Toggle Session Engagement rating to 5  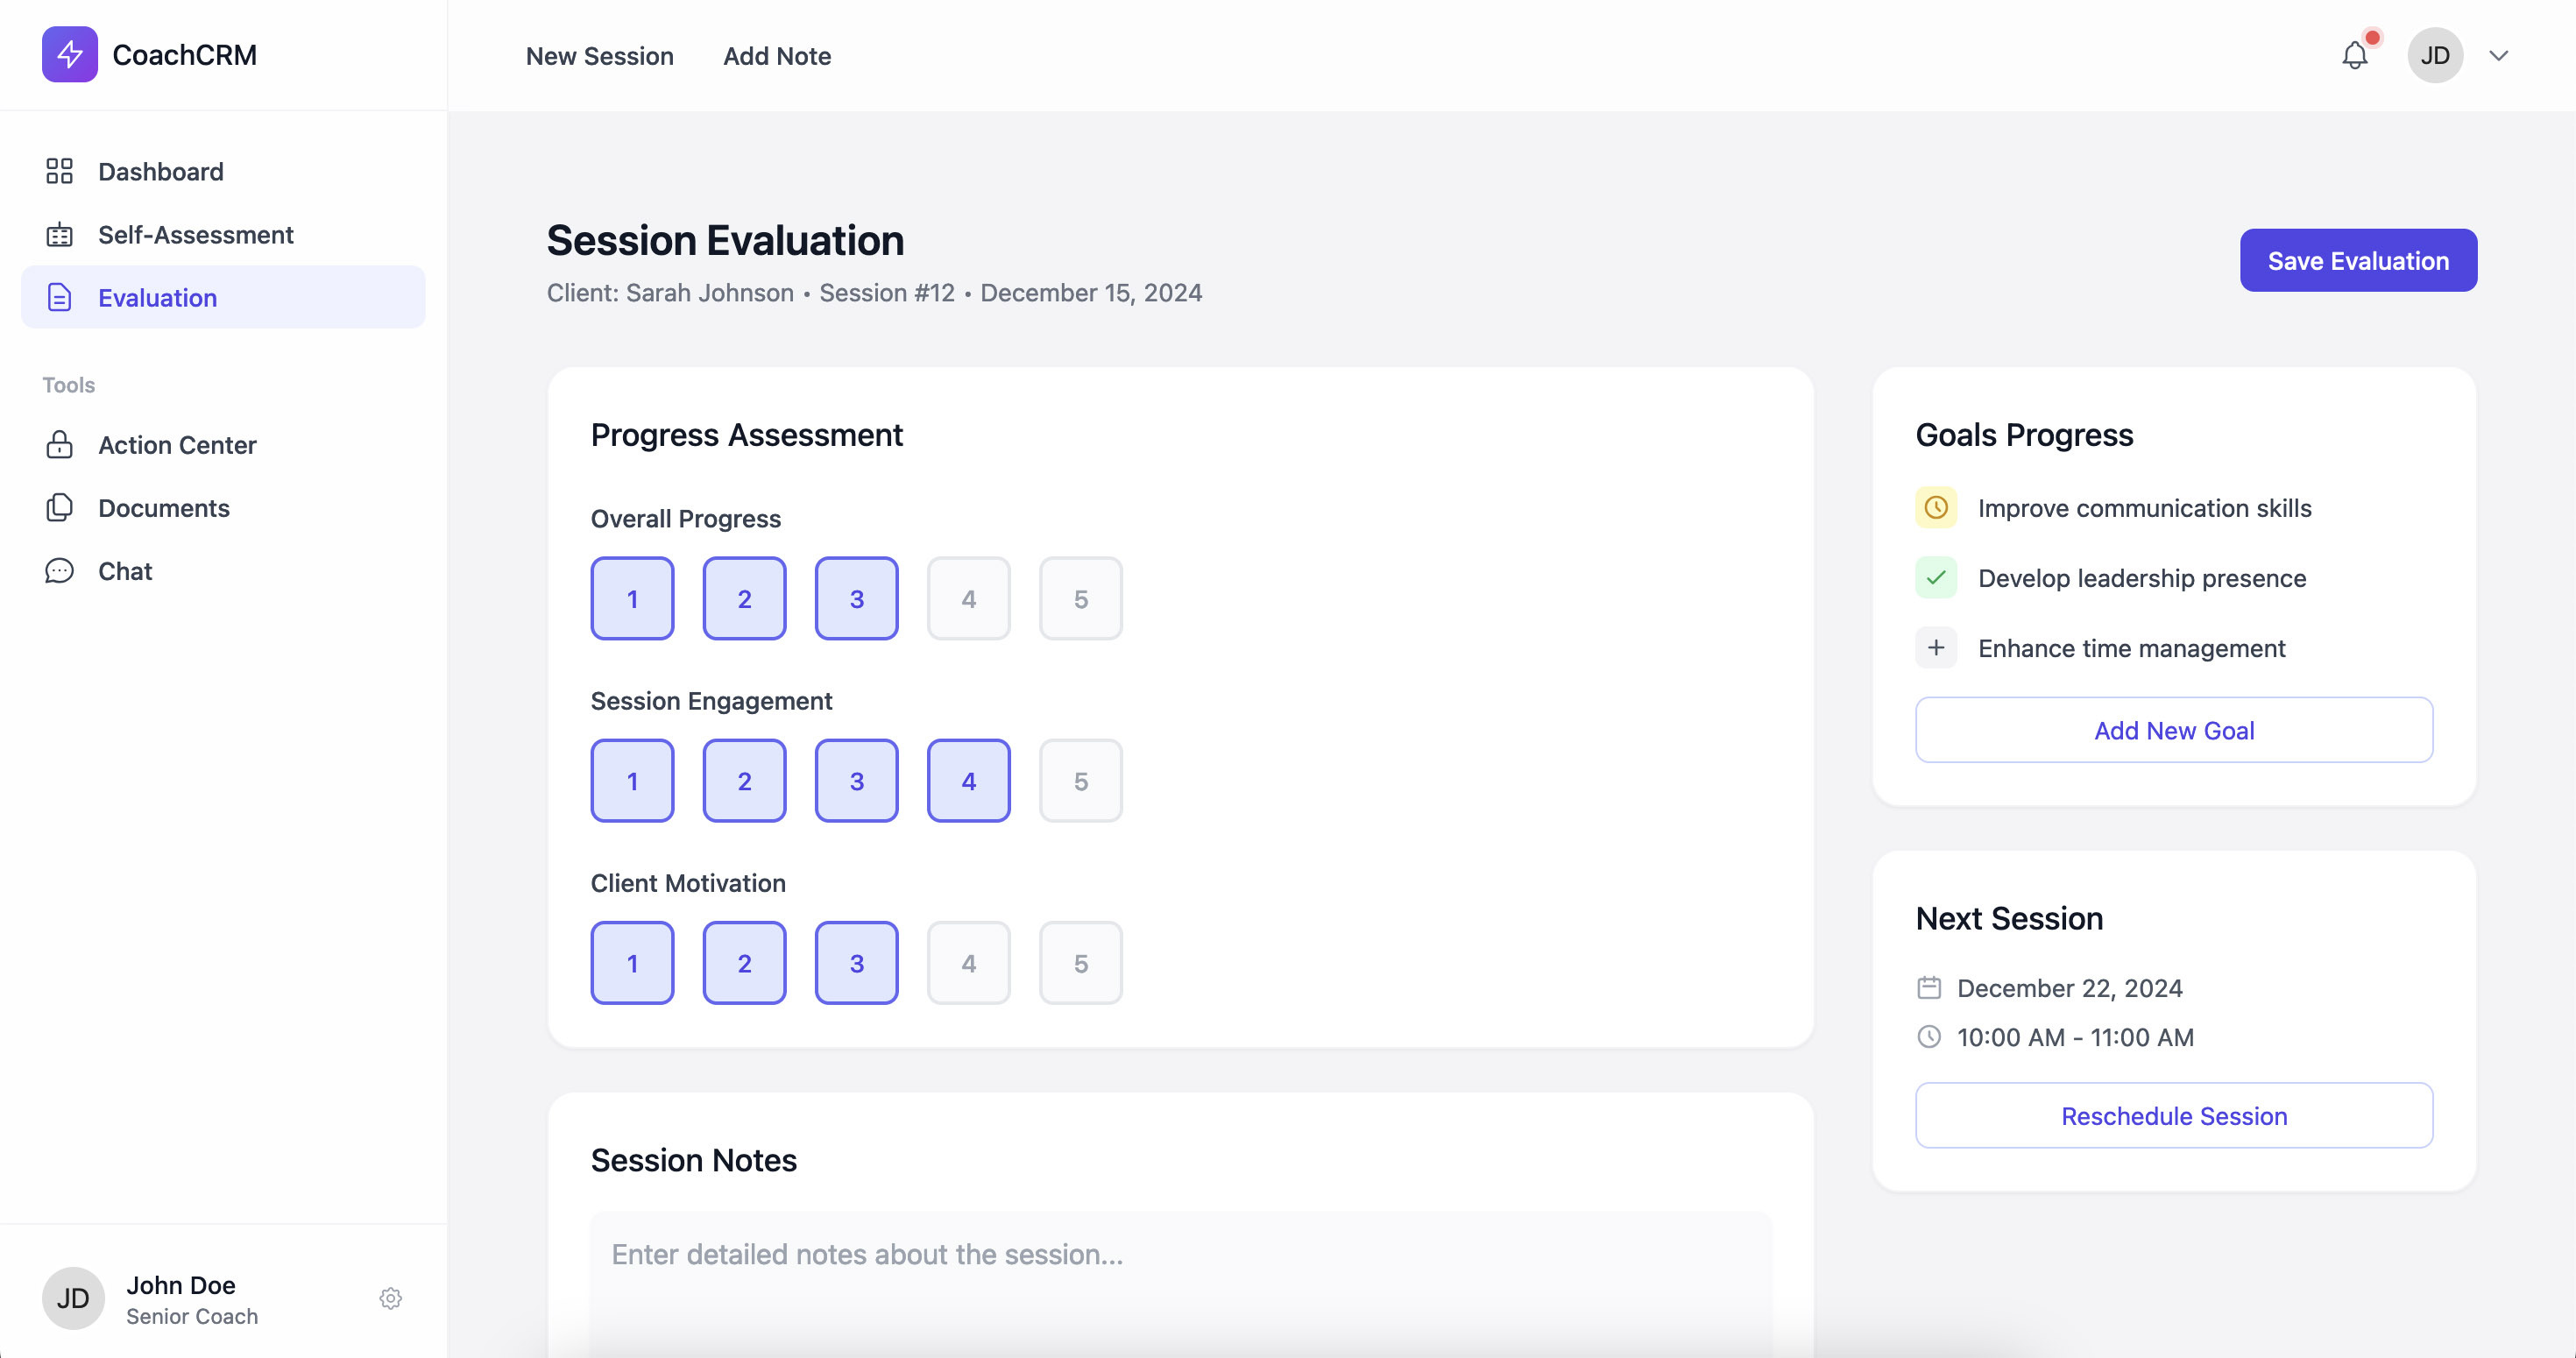tap(1080, 781)
